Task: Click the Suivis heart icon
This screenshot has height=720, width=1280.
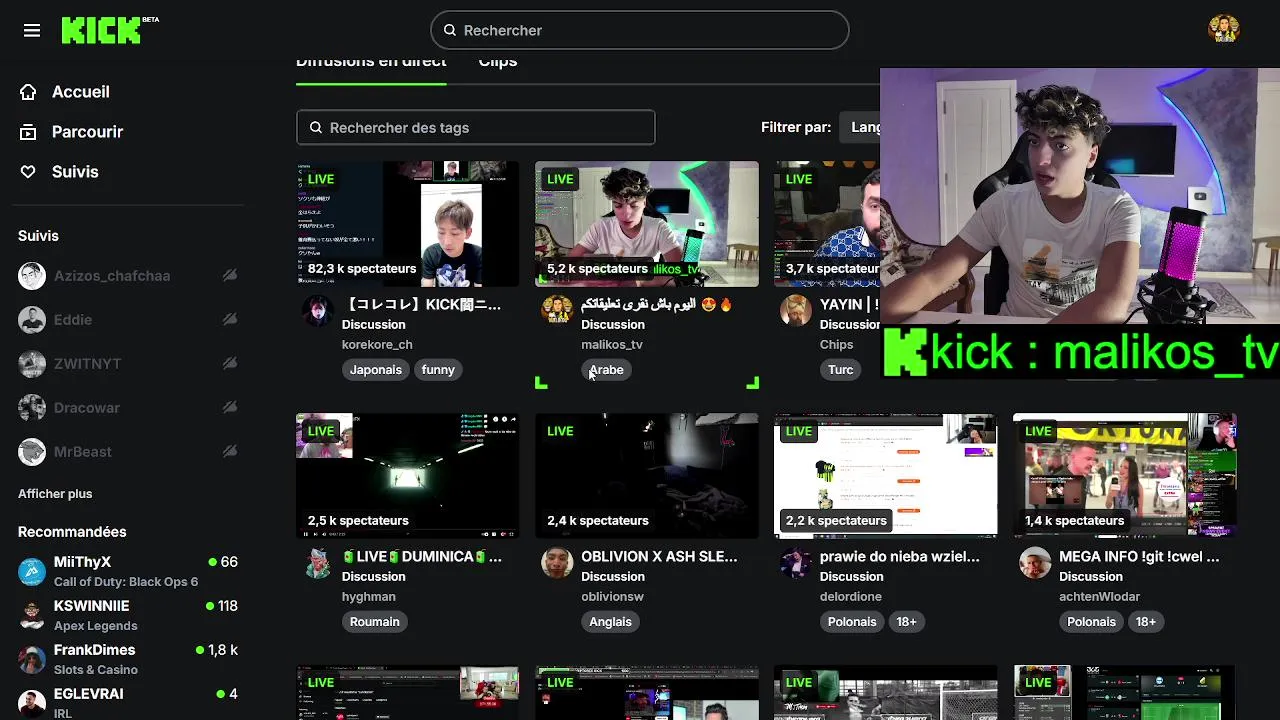Action: pyautogui.click(x=29, y=172)
